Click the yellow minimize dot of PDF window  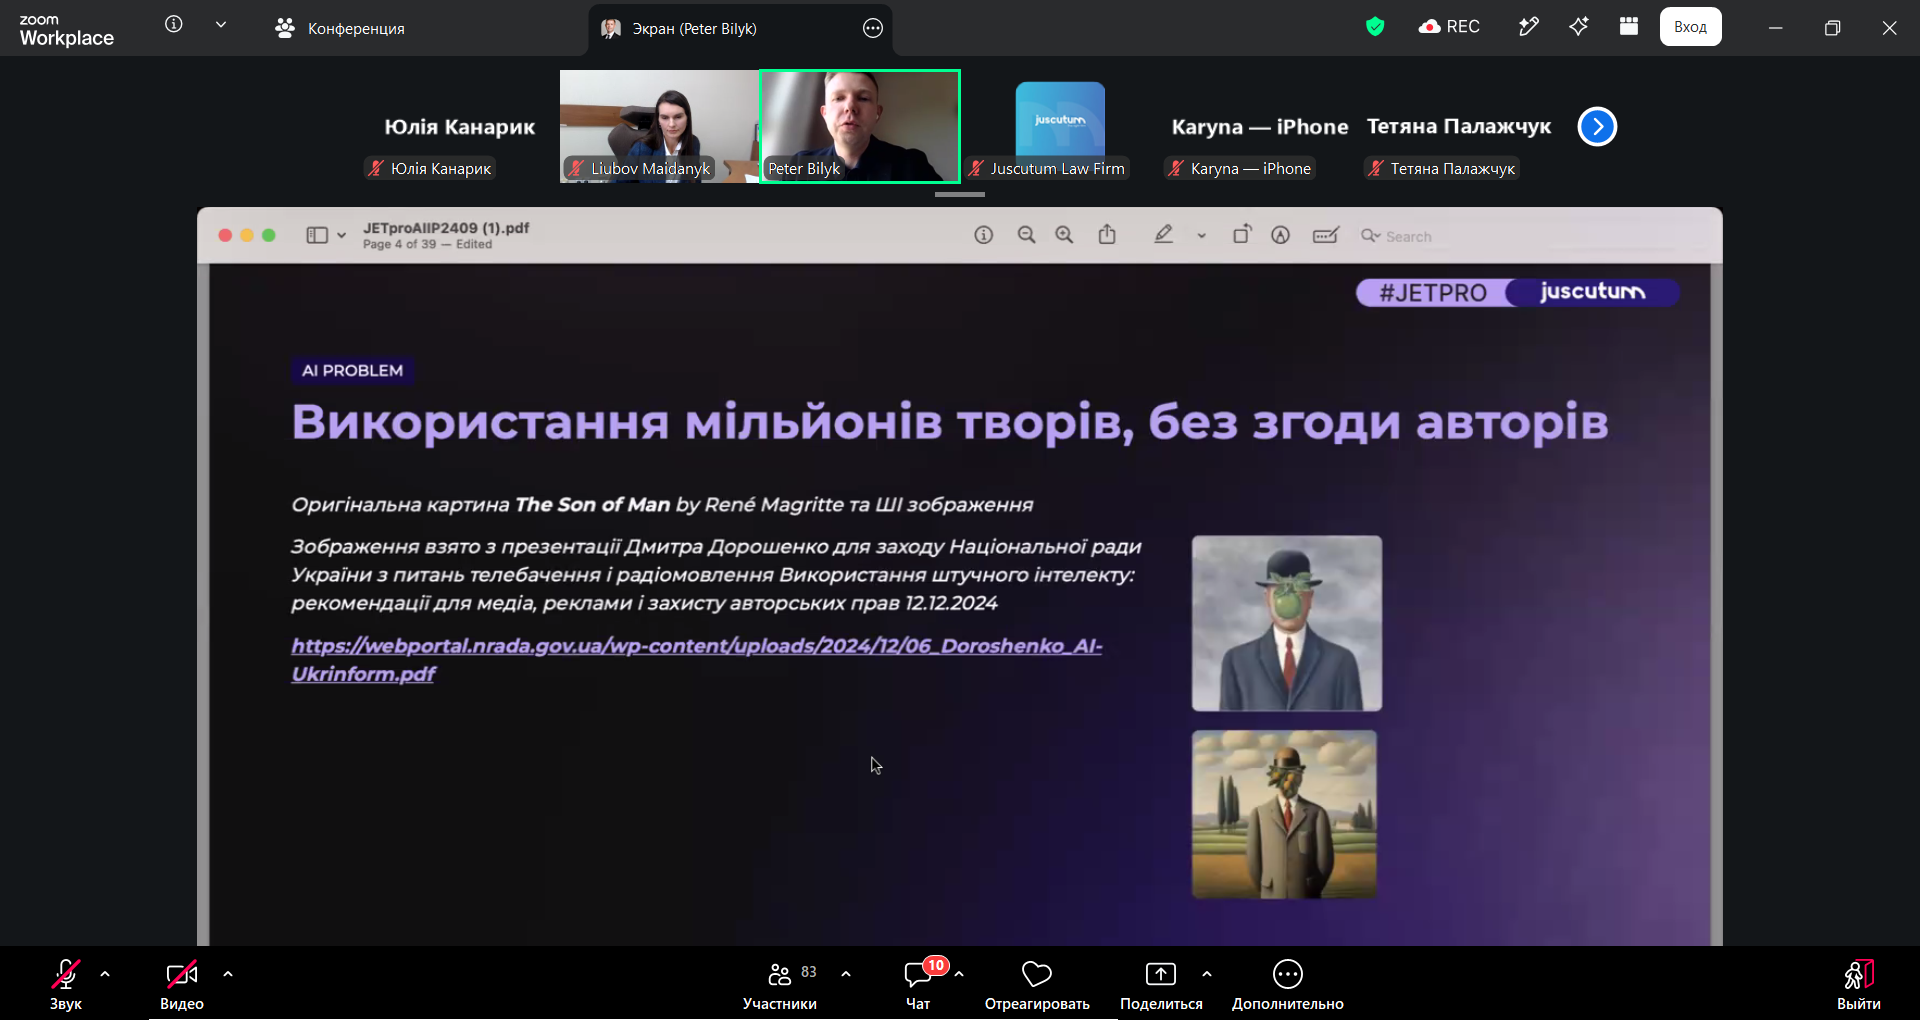click(247, 235)
